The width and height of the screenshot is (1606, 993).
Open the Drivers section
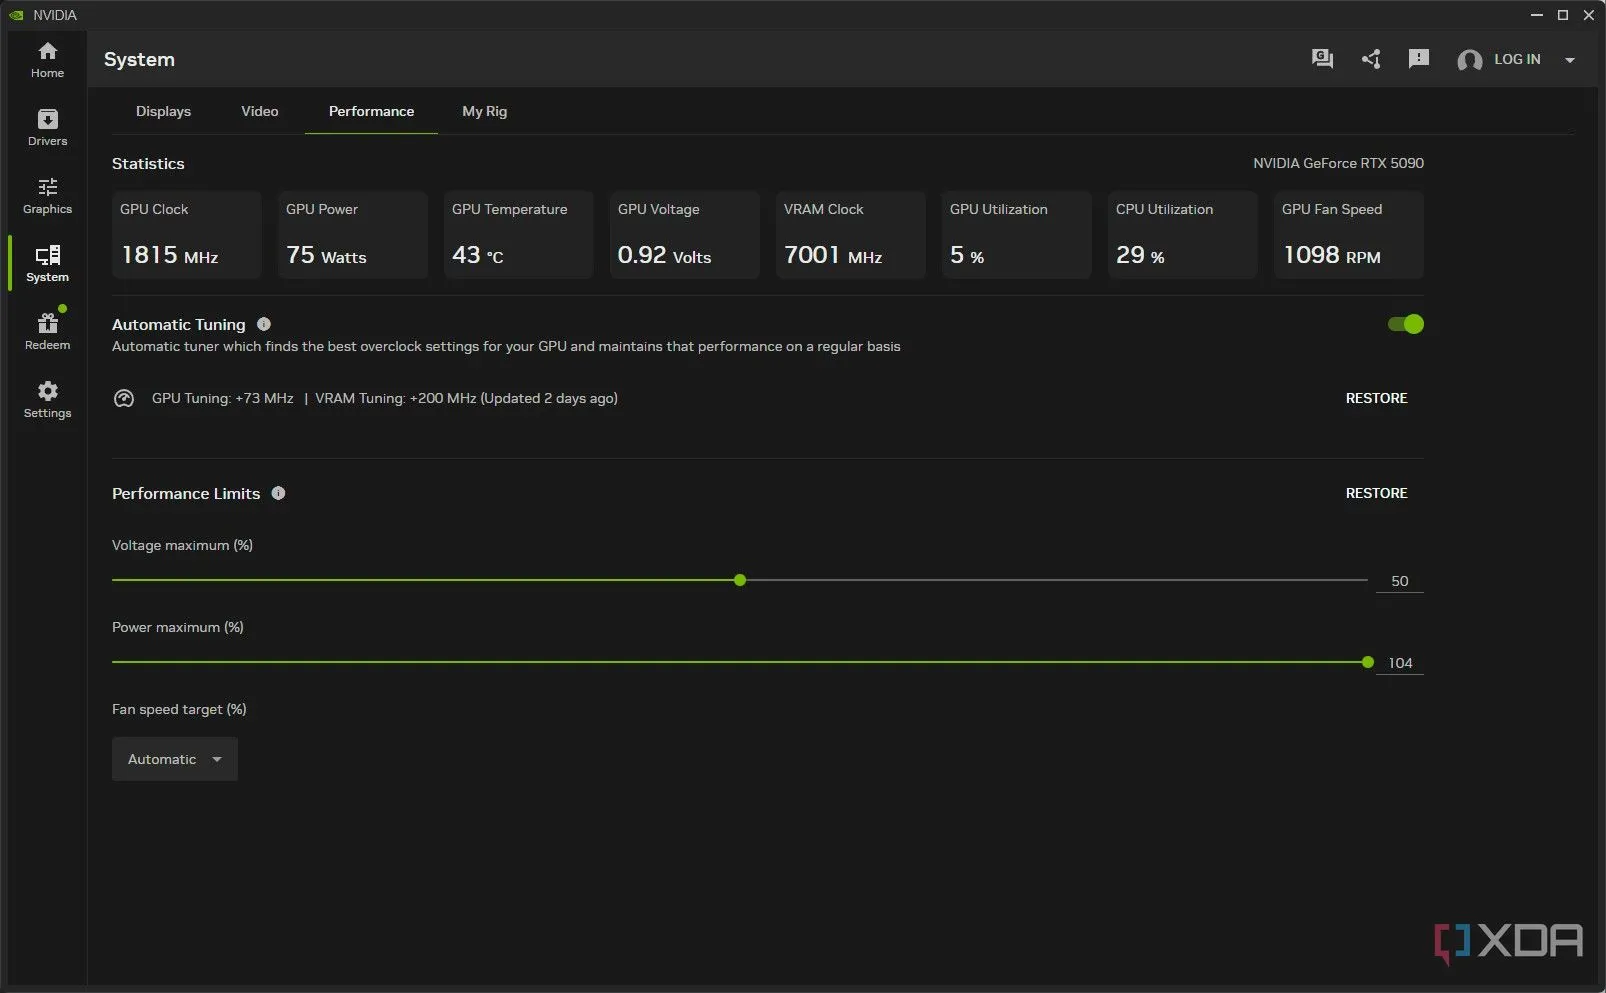tap(47, 128)
